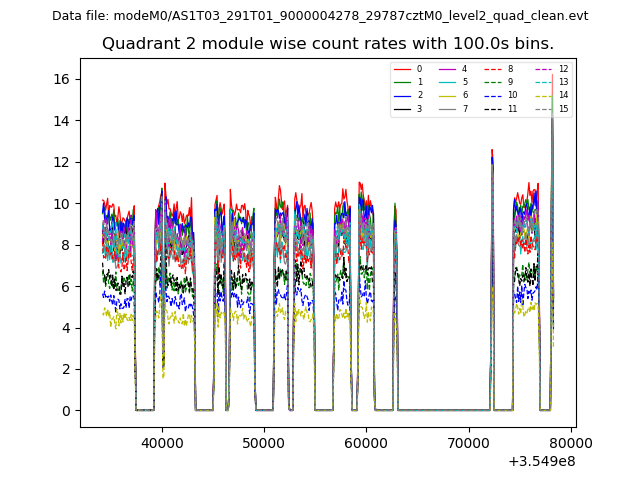Click the x-axis tick label 40000
The image size is (640, 480).
162,442
